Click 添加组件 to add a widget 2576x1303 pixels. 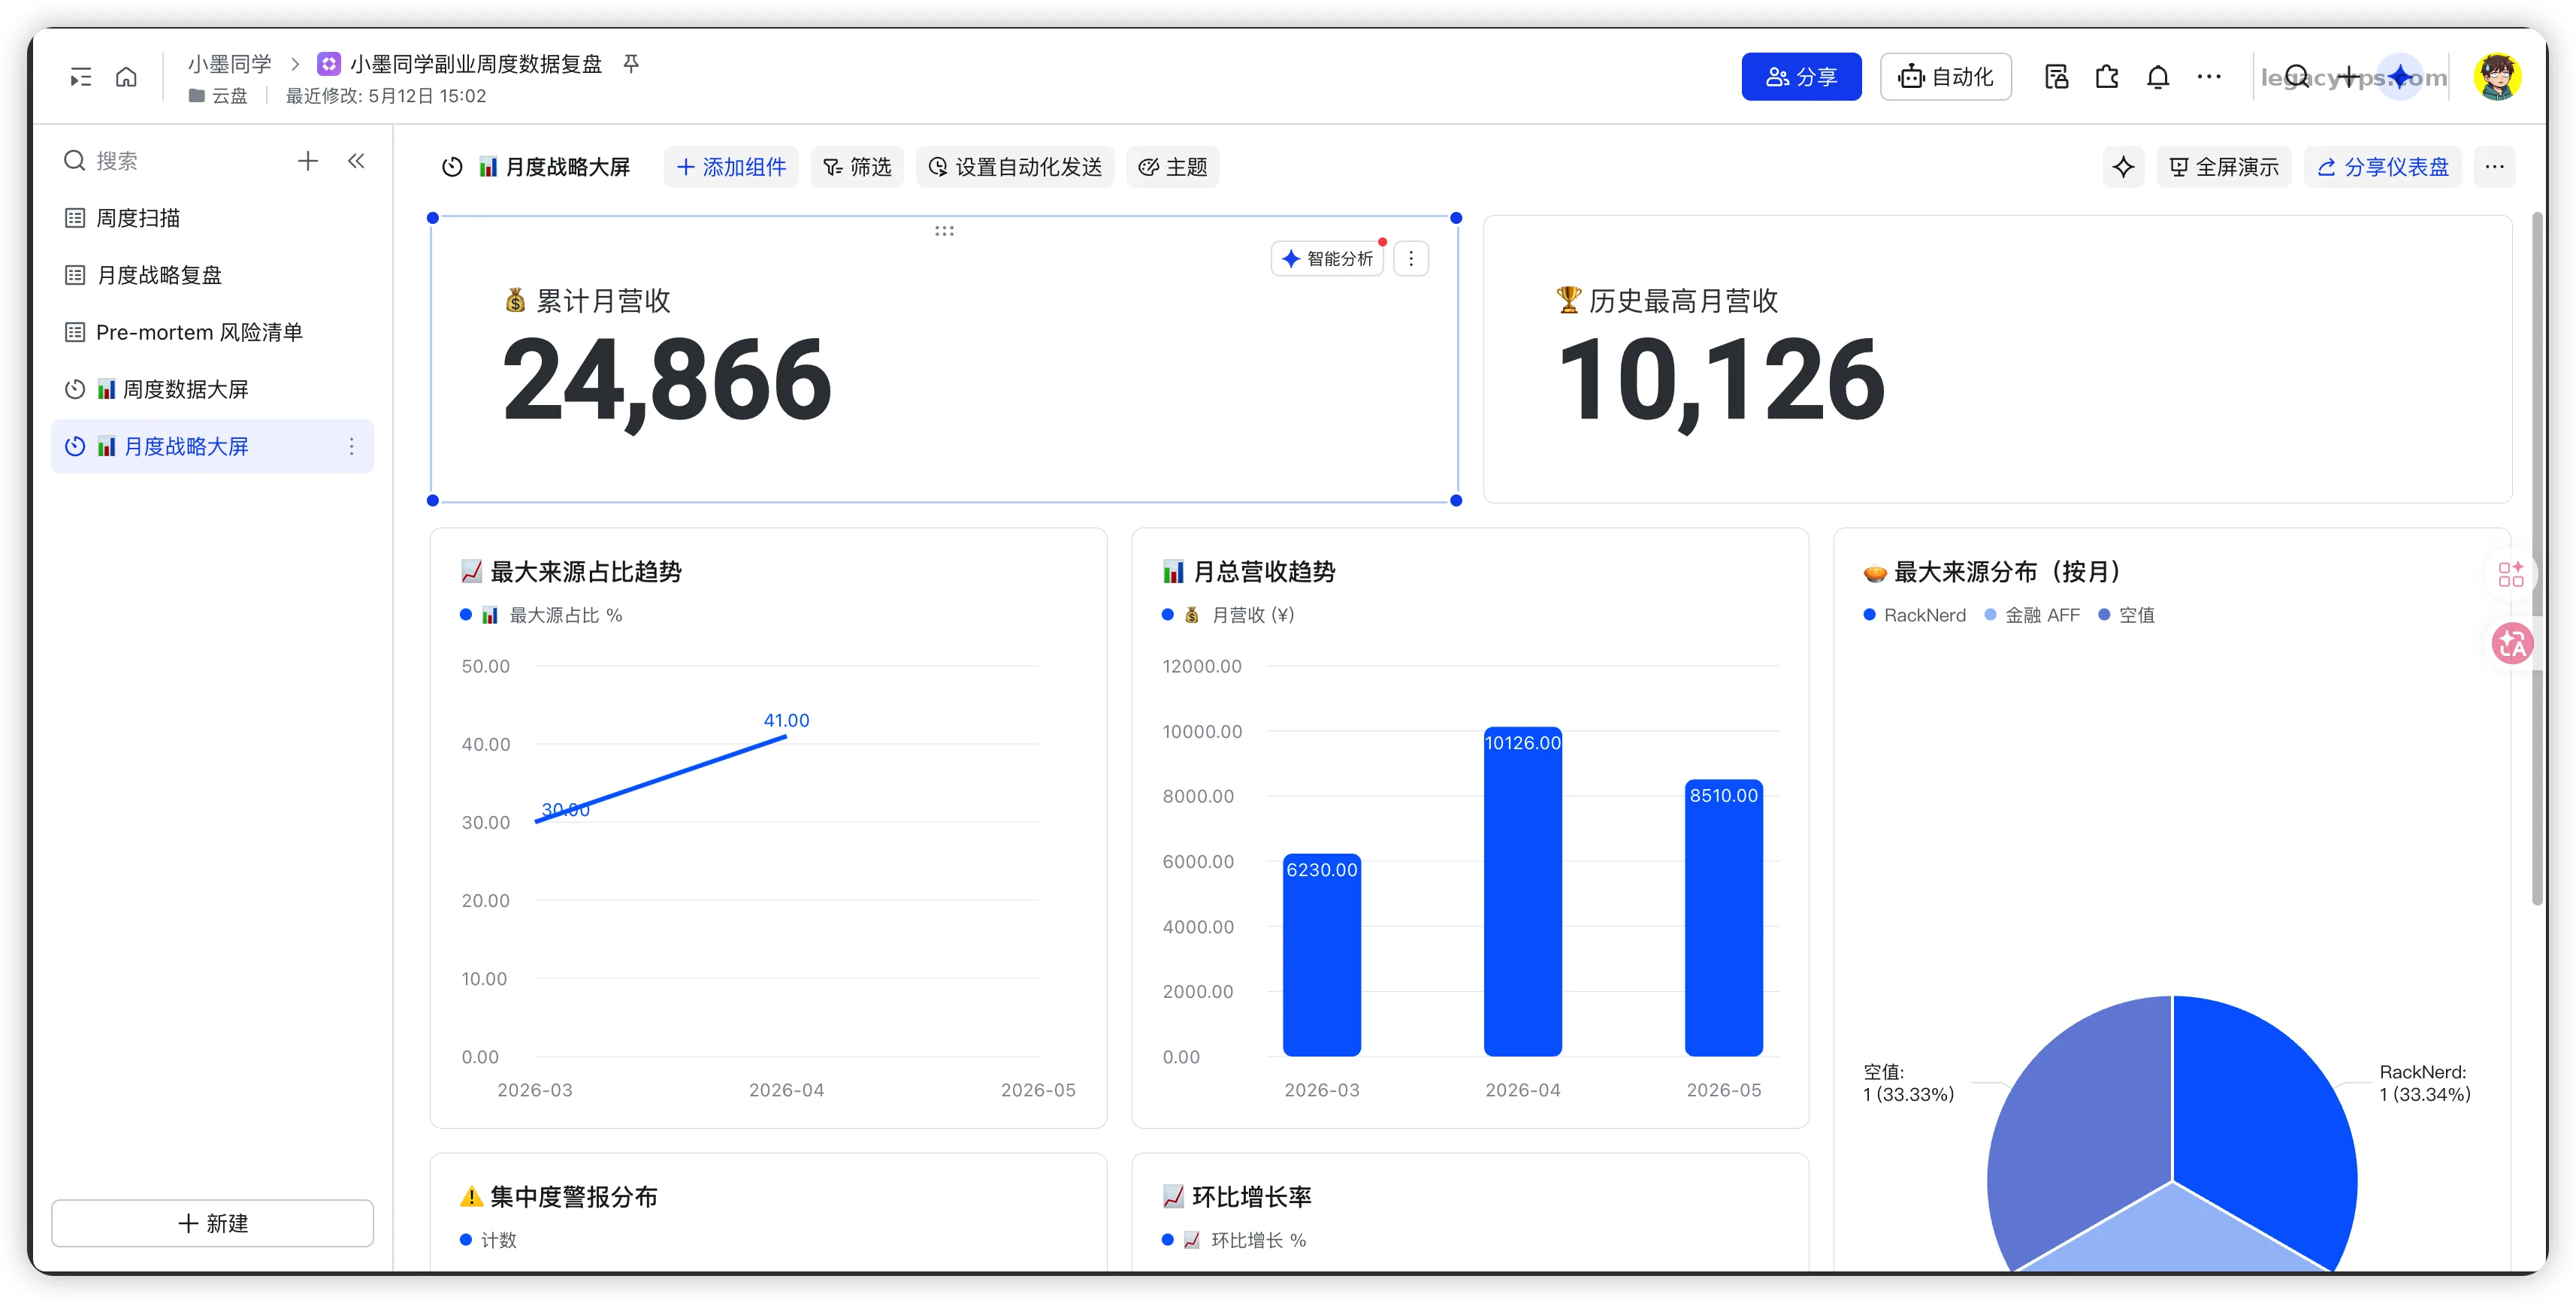(x=731, y=167)
